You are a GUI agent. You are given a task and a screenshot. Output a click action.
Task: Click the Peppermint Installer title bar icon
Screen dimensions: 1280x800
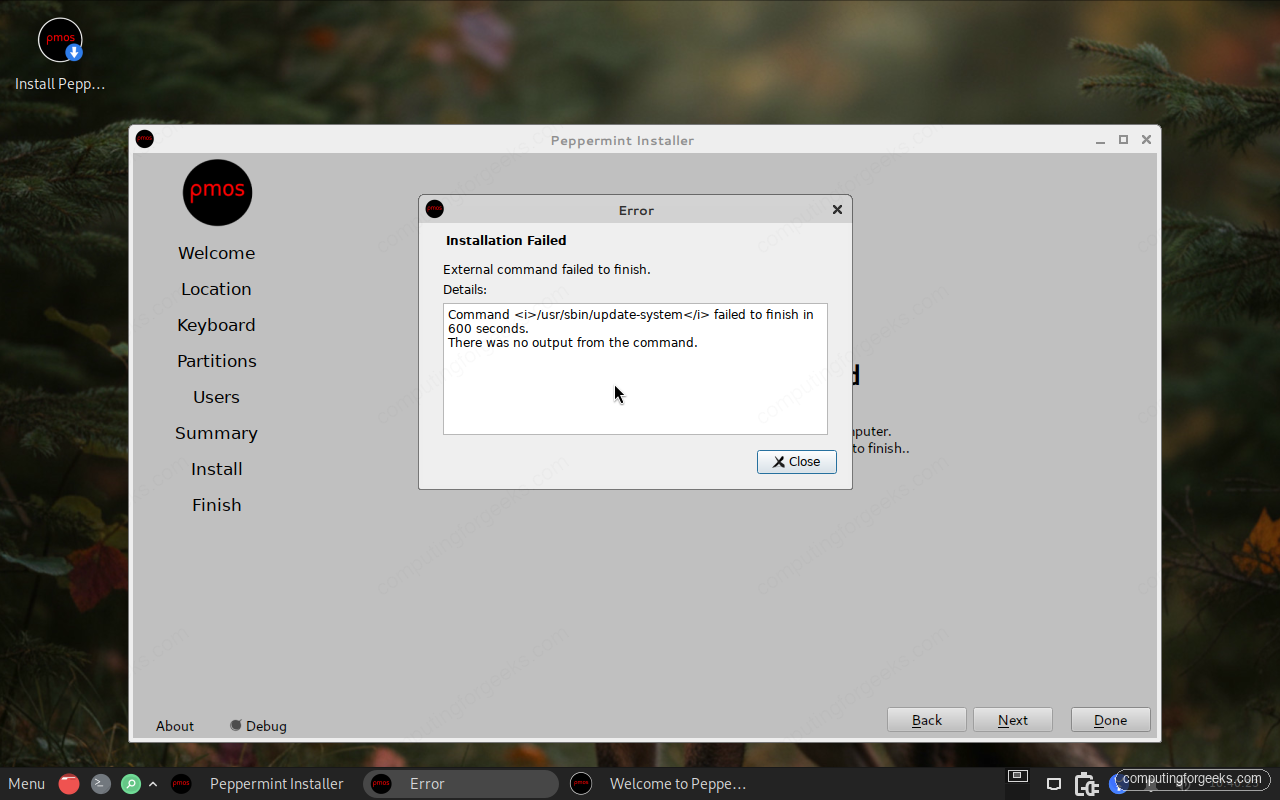pyautogui.click(x=145, y=139)
